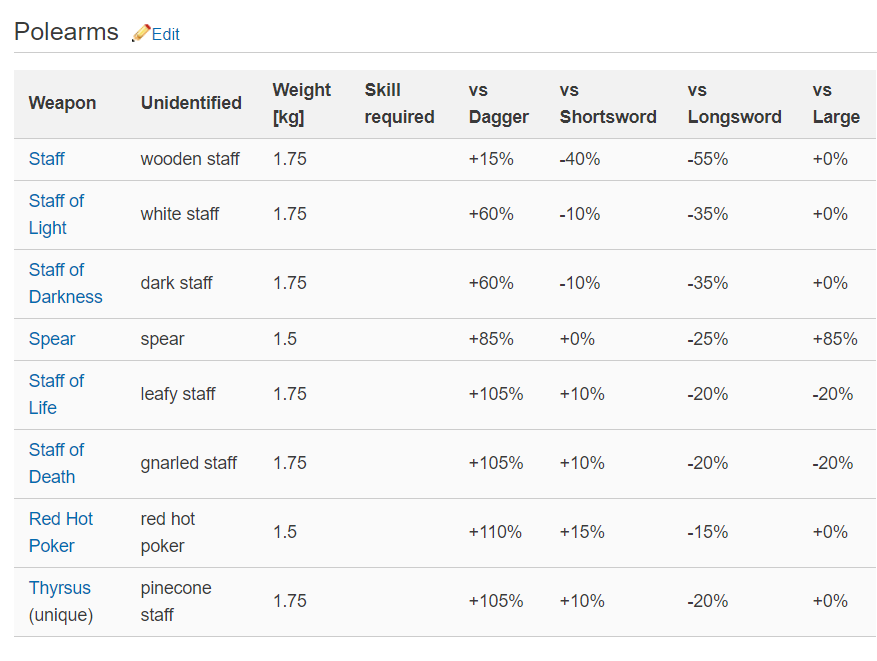Click the Unidentified column header

191,103
